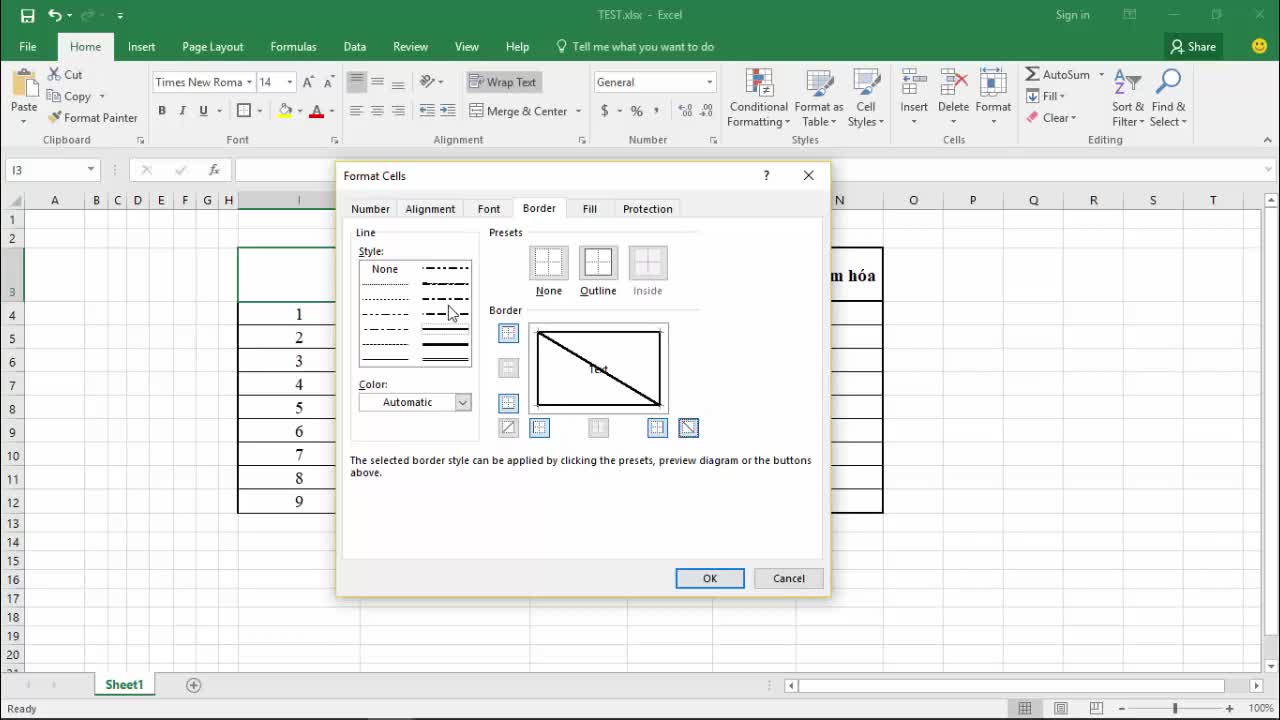The height and width of the screenshot is (720, 1280).
Task: Click the horizontal scrollbar track
Action: (x=1011, y=686)
